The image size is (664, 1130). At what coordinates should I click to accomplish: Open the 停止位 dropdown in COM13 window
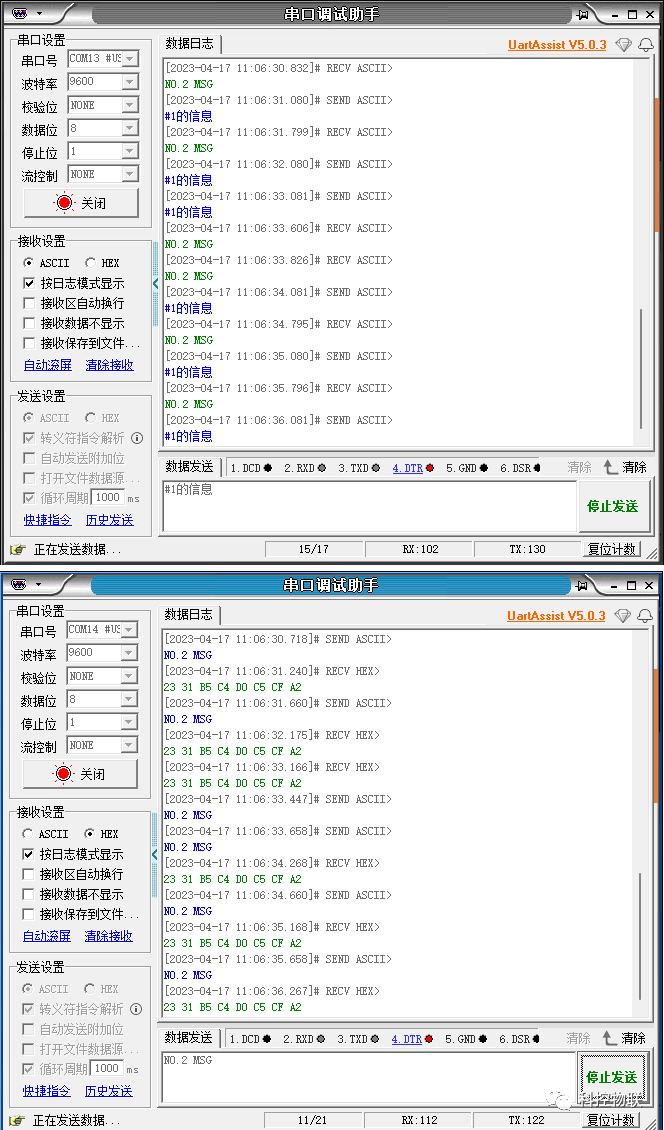[x=130, y=151]
